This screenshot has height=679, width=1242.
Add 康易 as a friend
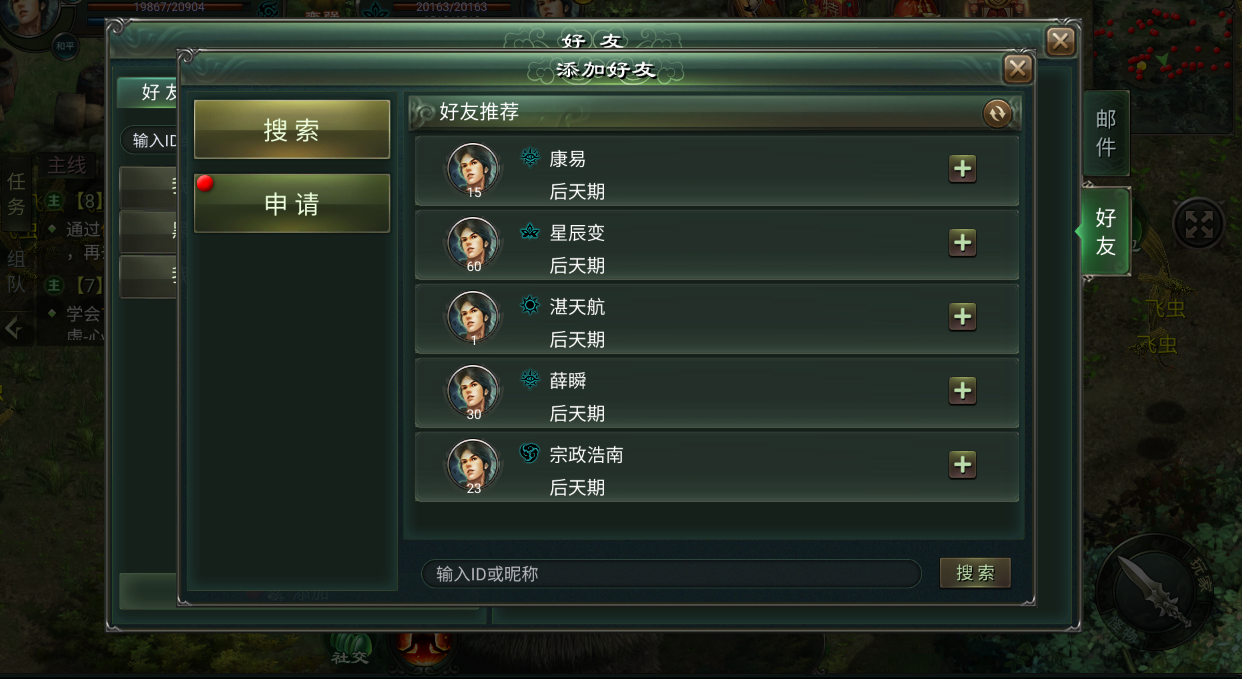click(962, 169)
